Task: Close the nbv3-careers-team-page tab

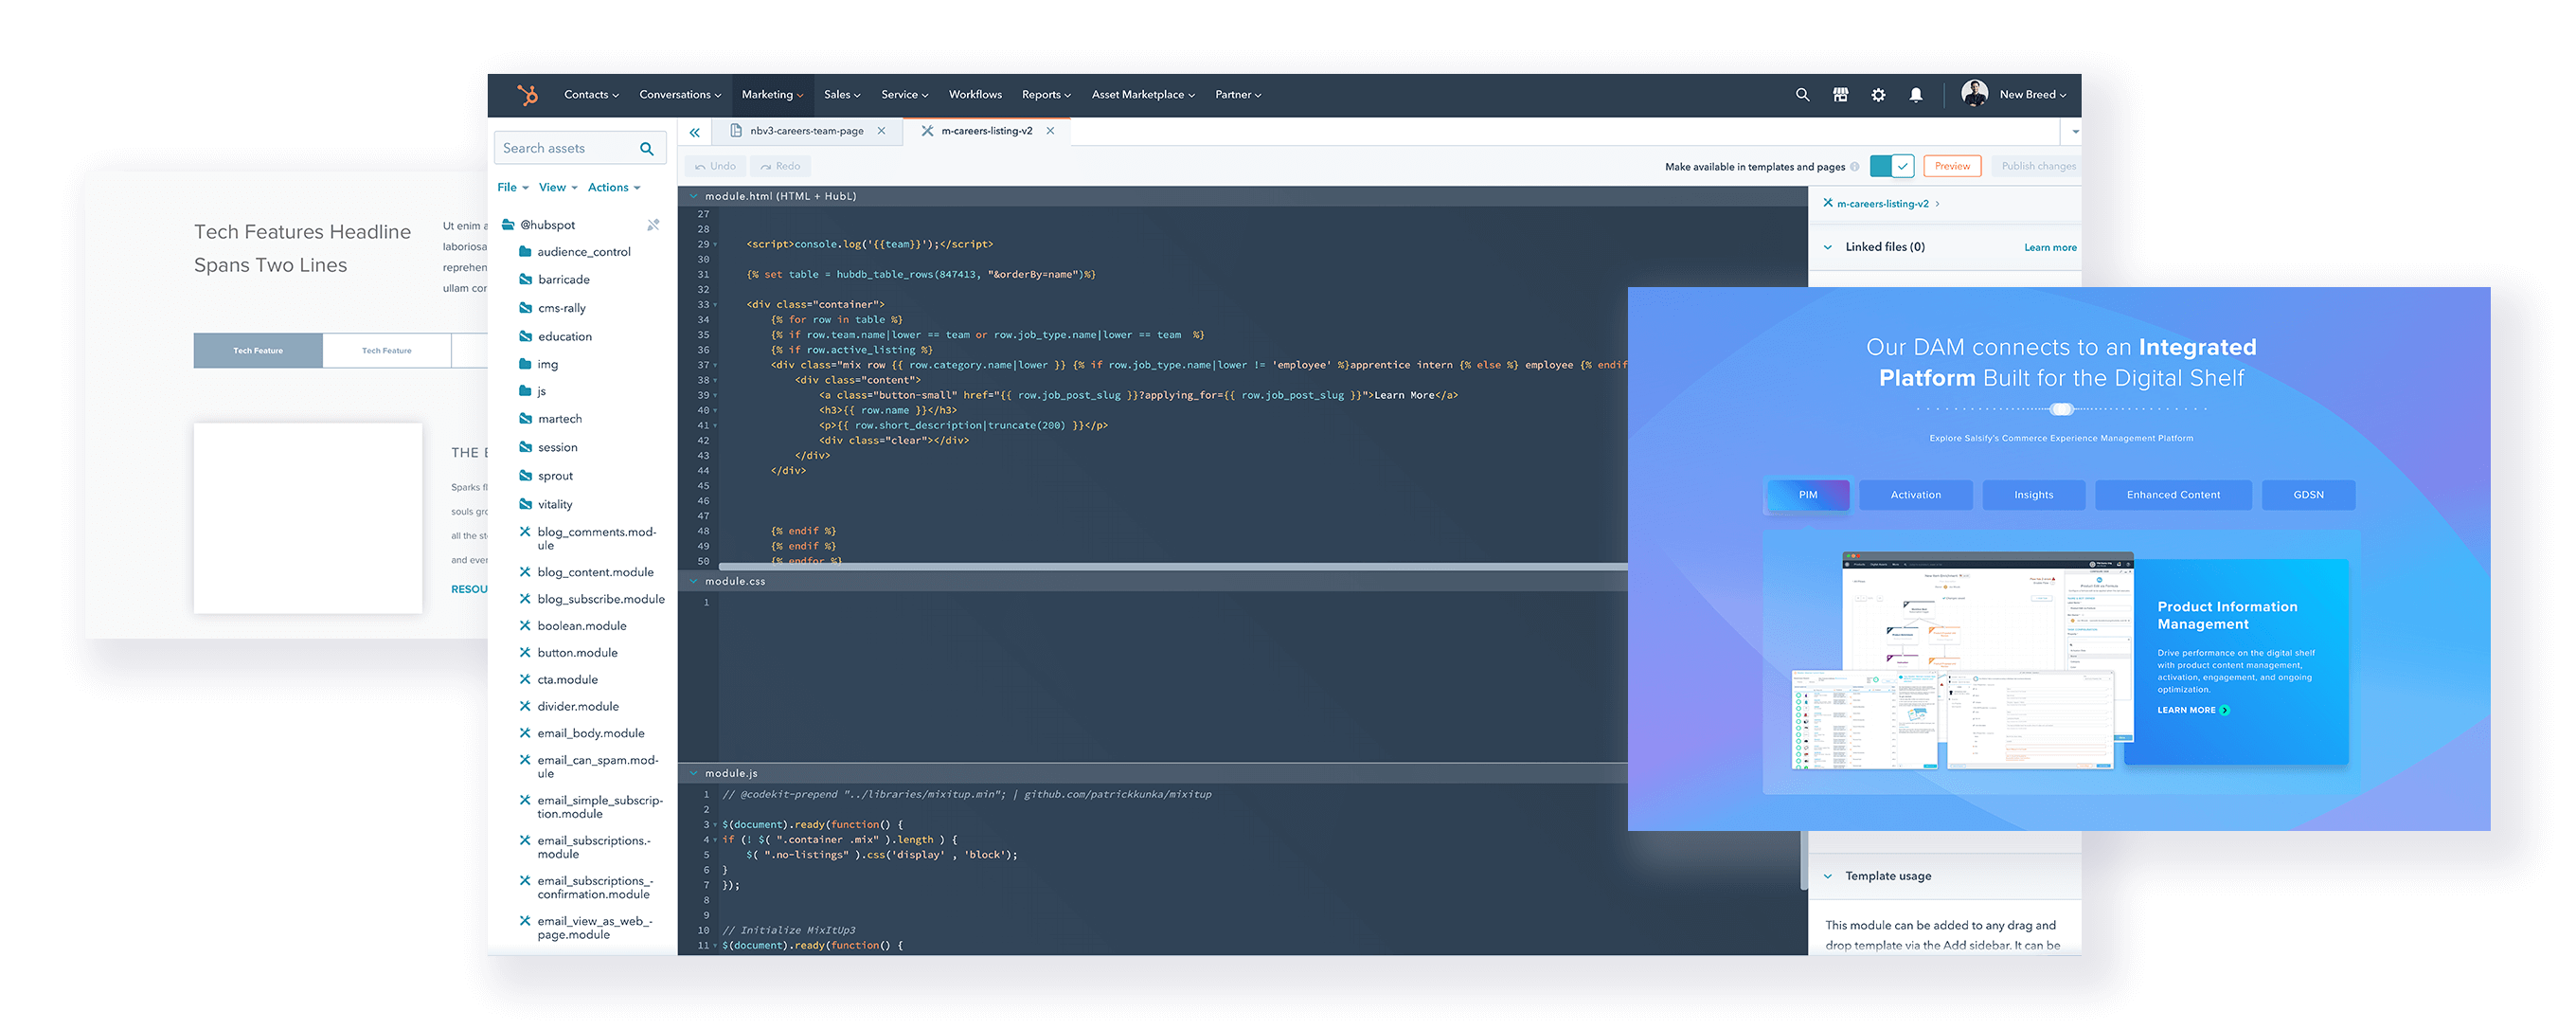Action: tap(881, 131)
